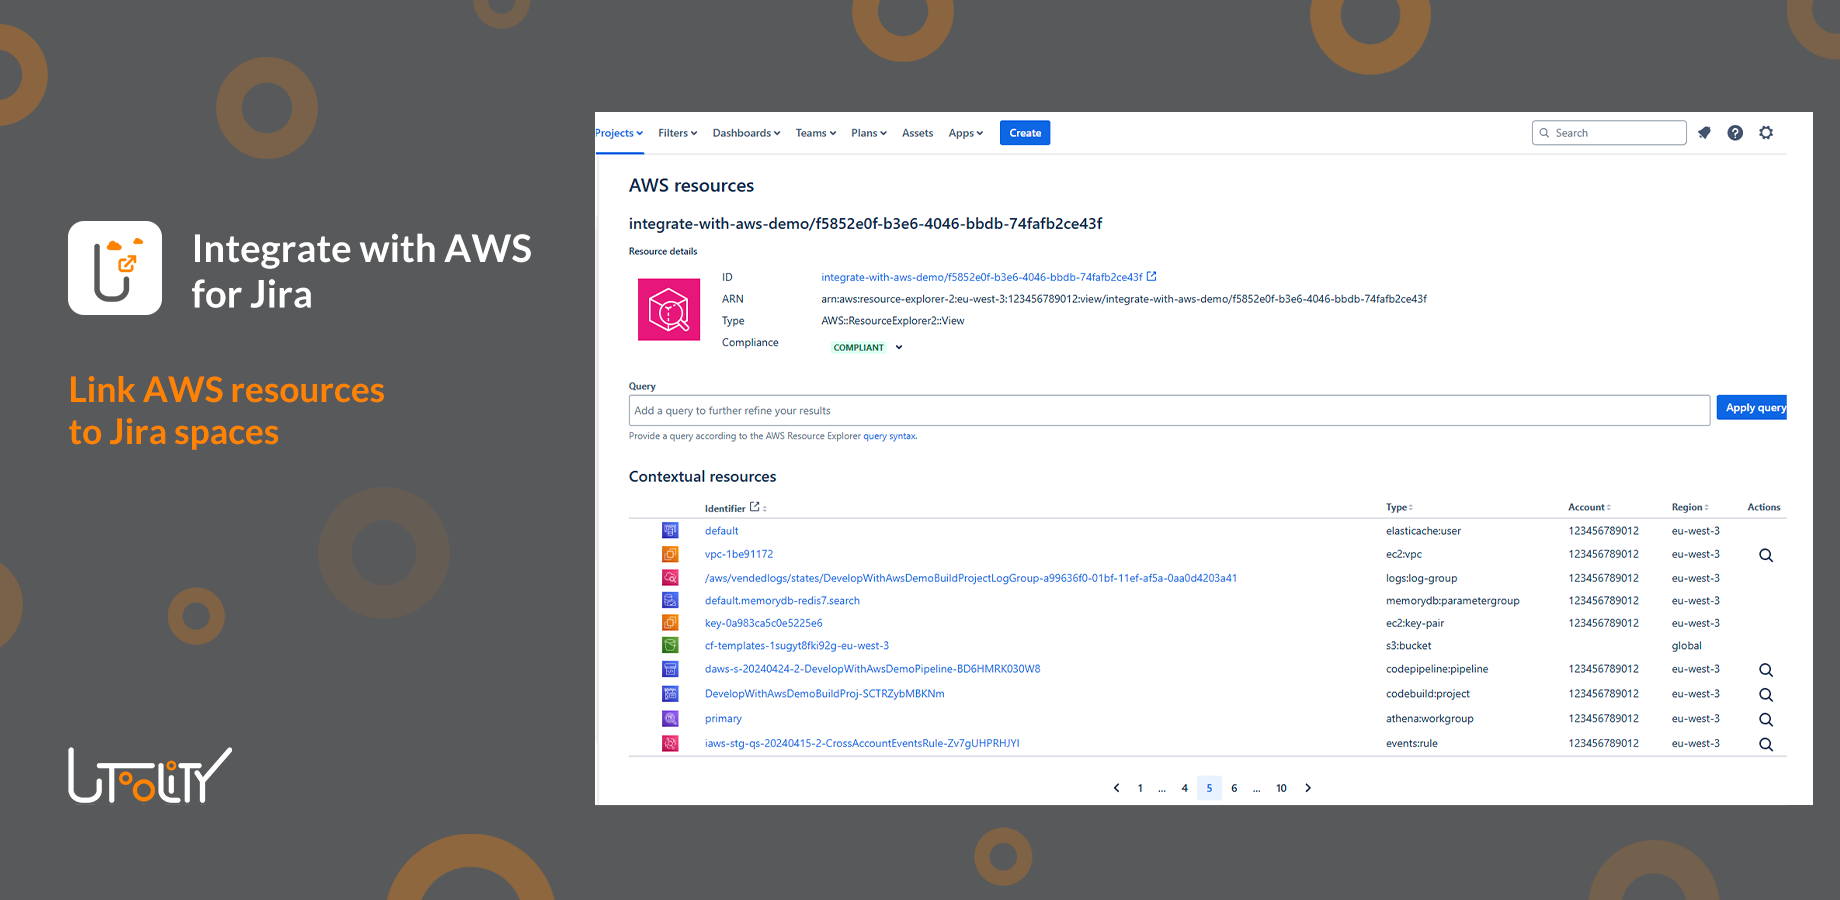This screenshot has width=1840, height=900.
Task: Click the magnifier action for vpc-1be91172
Action: point(1766,554)
